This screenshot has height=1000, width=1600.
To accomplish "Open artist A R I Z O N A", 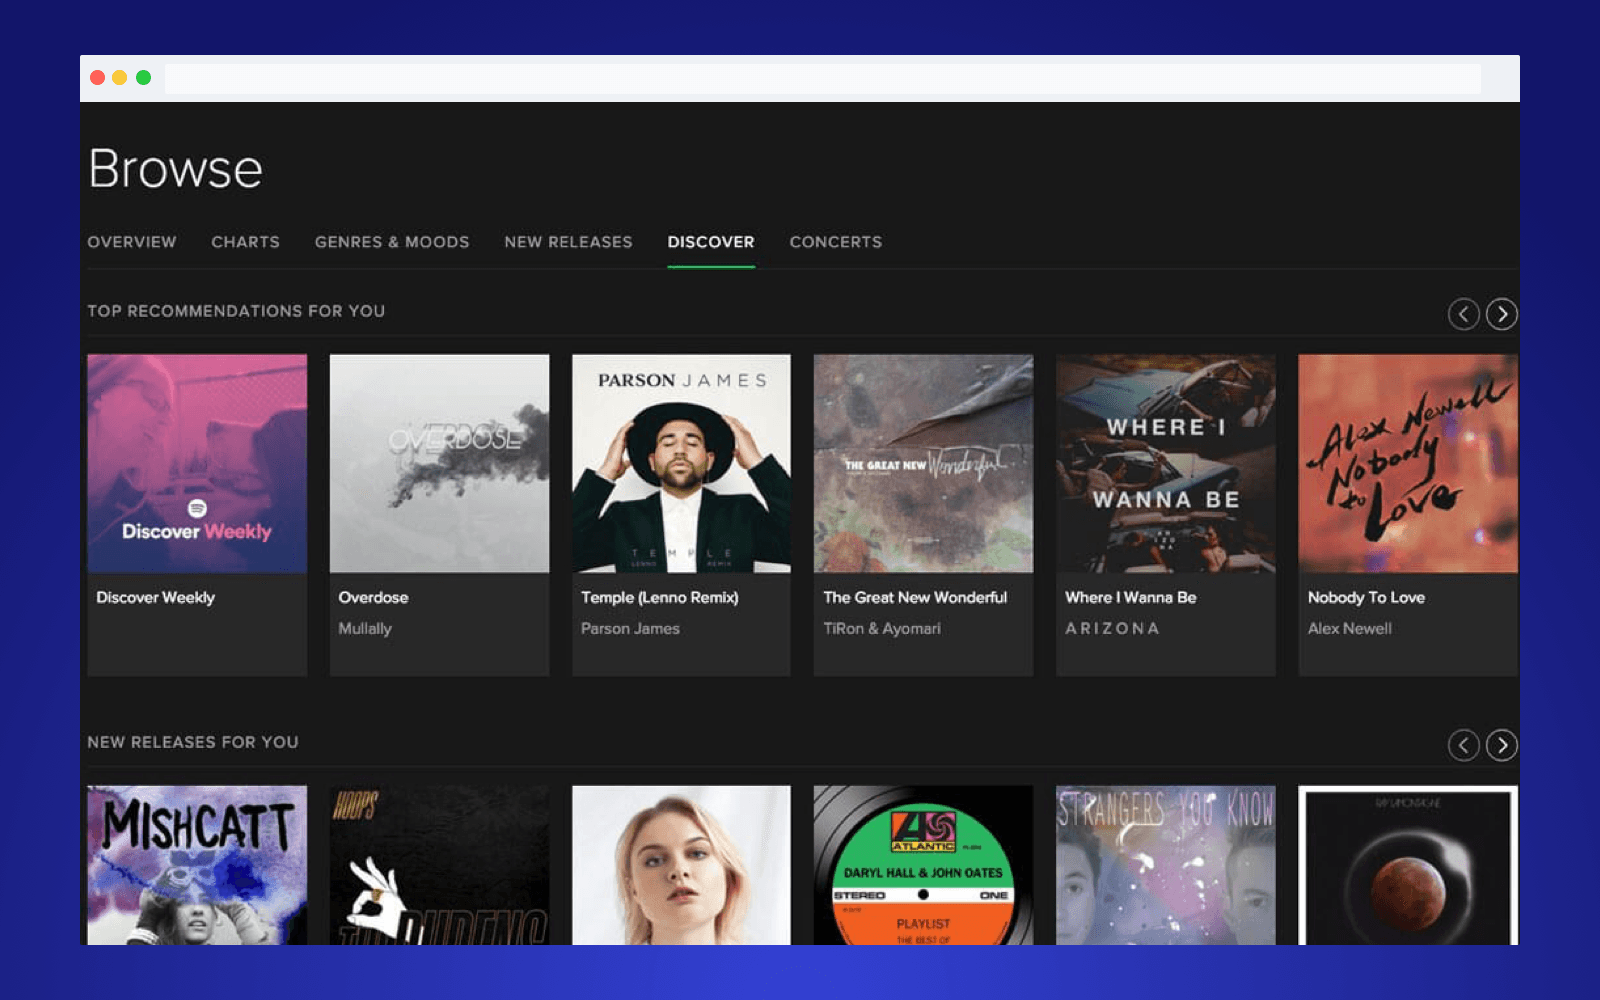I will [1112, 628].
